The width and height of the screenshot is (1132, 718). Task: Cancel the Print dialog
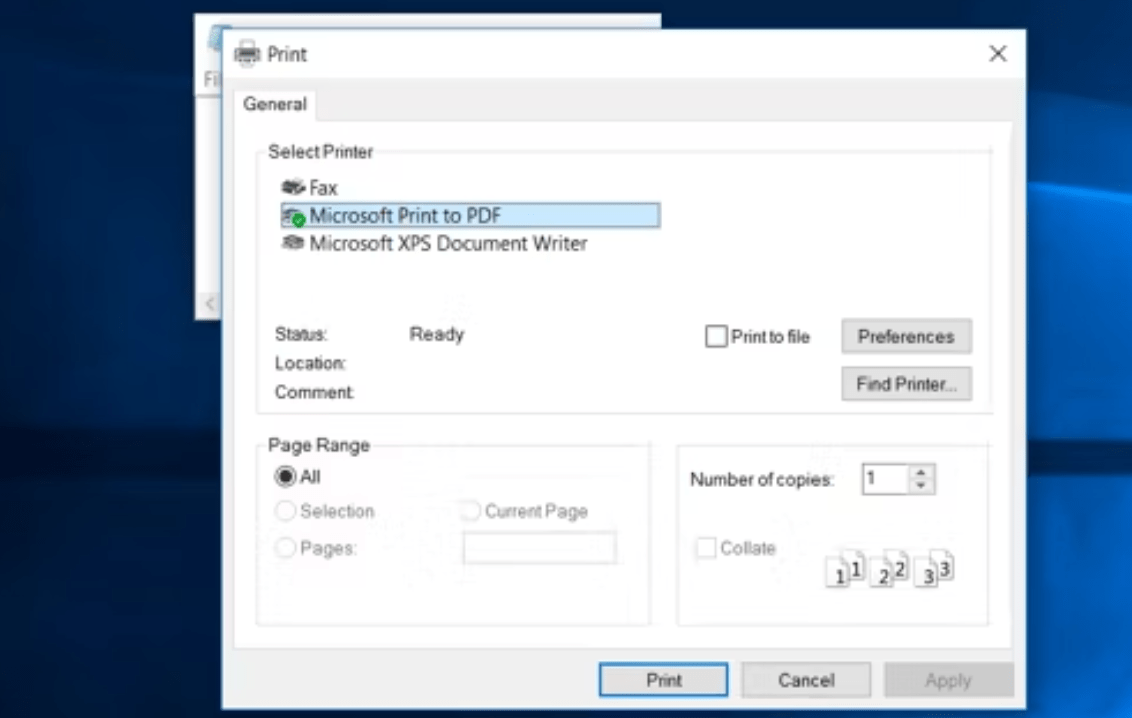(806, 680)
